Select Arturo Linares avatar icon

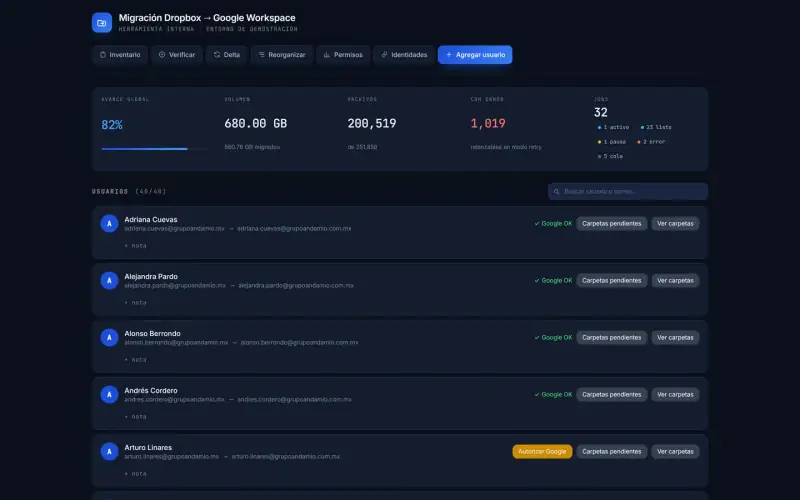click(x=109, y=452)
